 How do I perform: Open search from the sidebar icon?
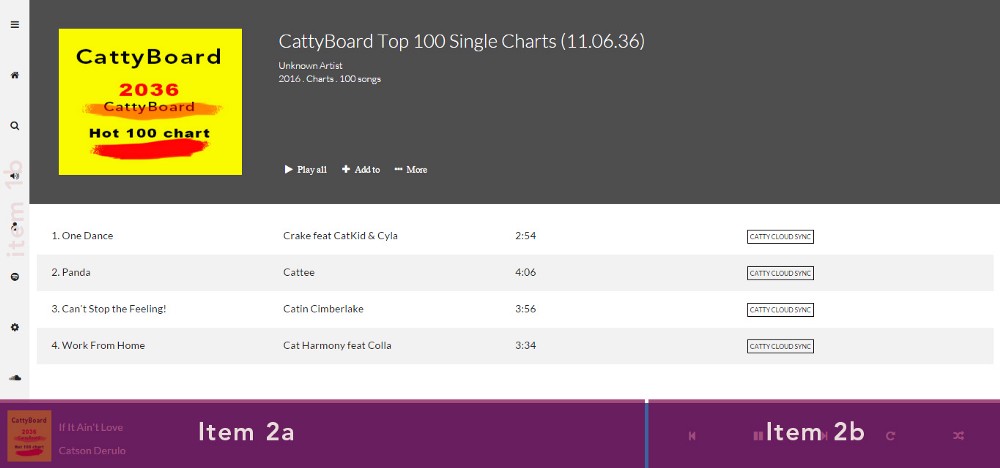pos(14,126)
